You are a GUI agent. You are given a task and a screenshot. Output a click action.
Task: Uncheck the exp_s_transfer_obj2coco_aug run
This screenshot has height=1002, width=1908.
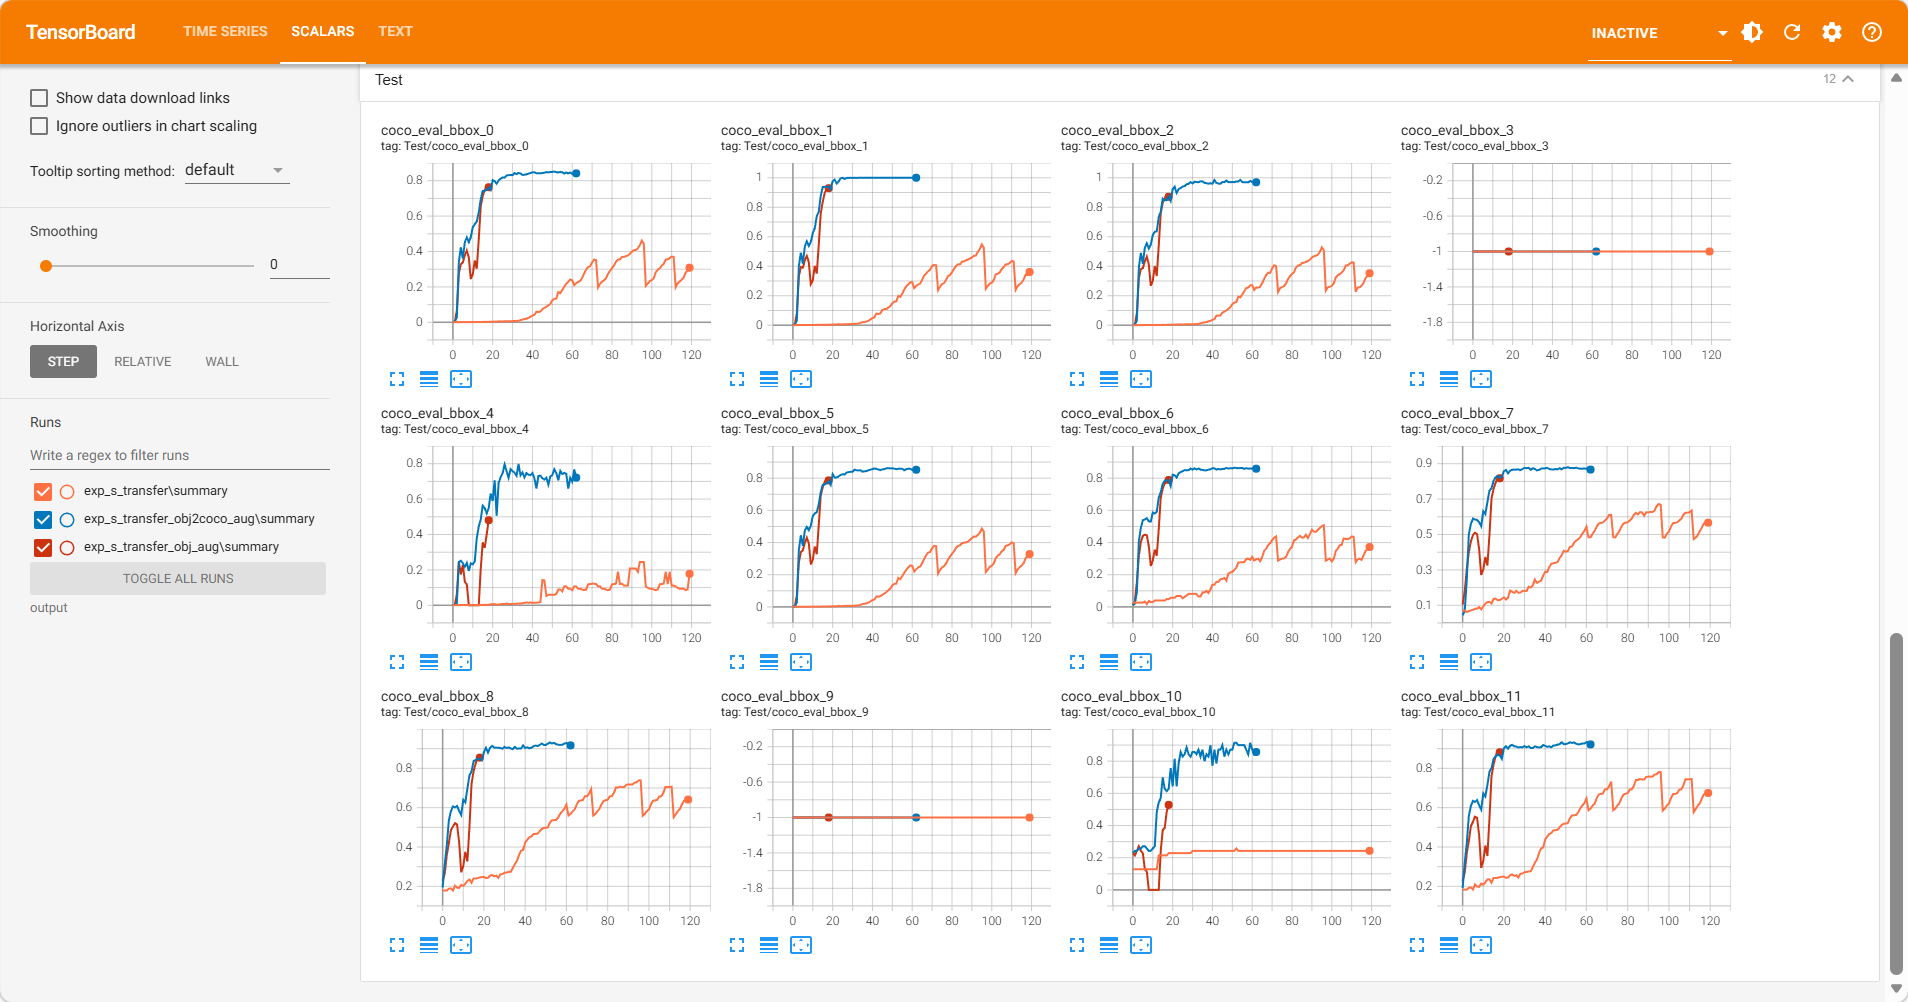pos(43,519)
